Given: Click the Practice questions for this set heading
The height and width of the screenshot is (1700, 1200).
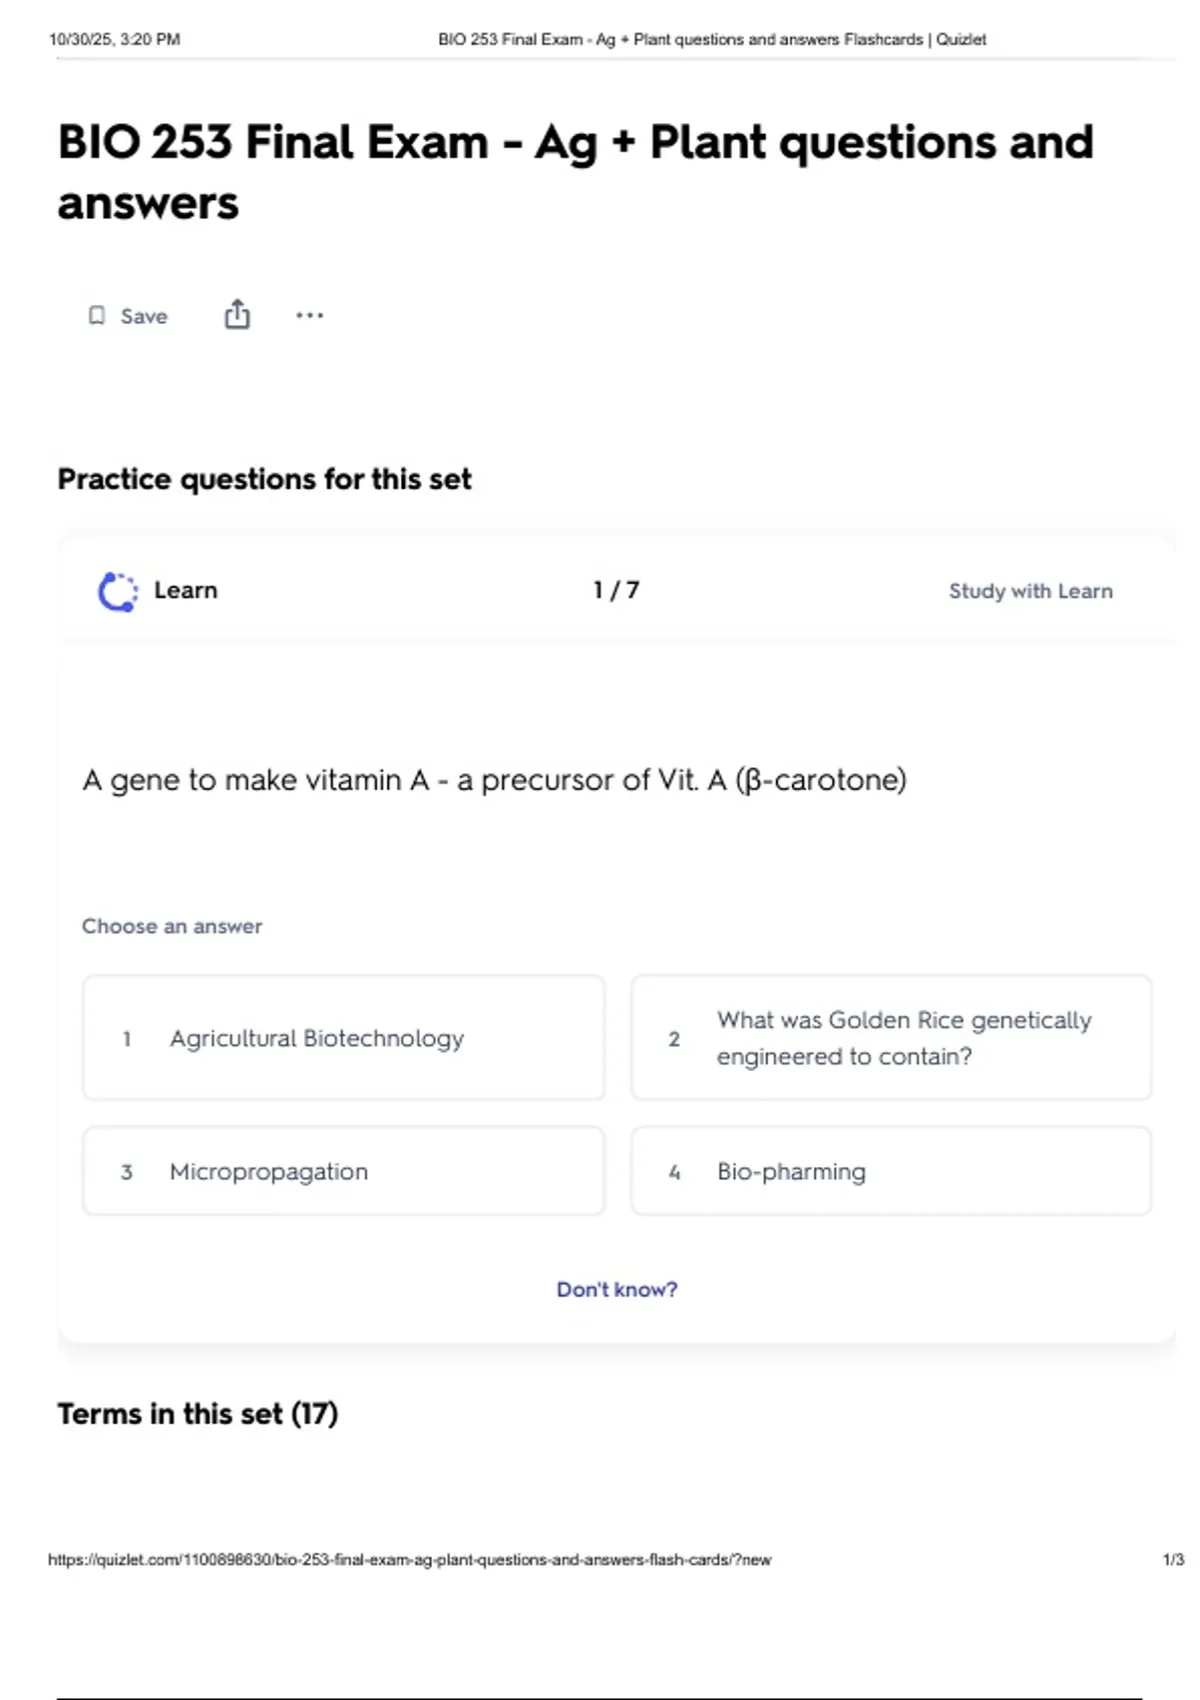Looking at the screenshot, I should [x=264, y=479].
